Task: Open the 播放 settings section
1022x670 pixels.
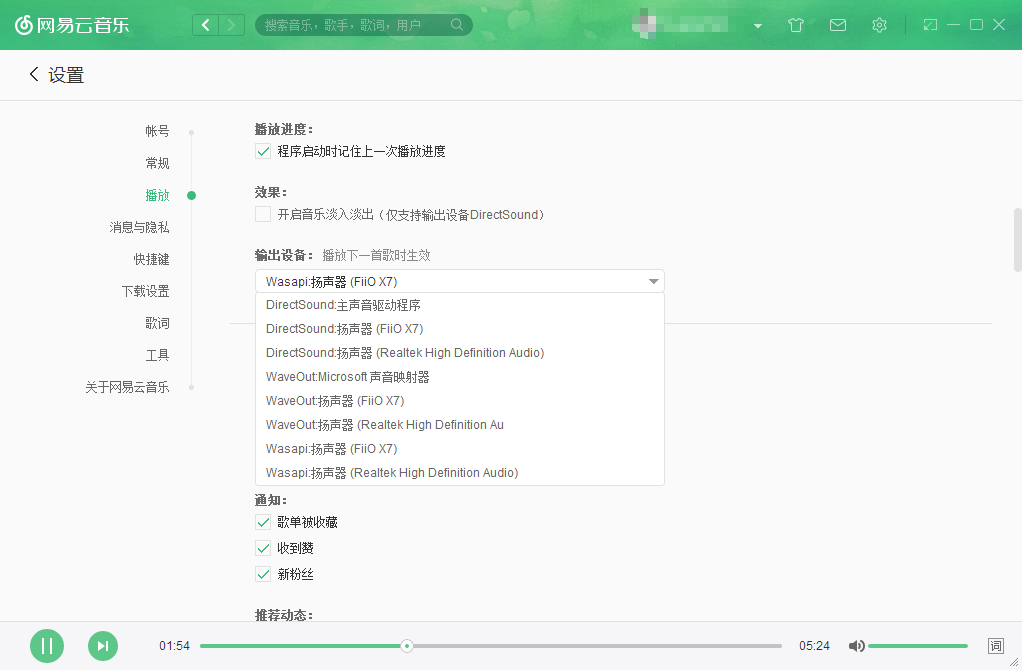Action: 157,195
